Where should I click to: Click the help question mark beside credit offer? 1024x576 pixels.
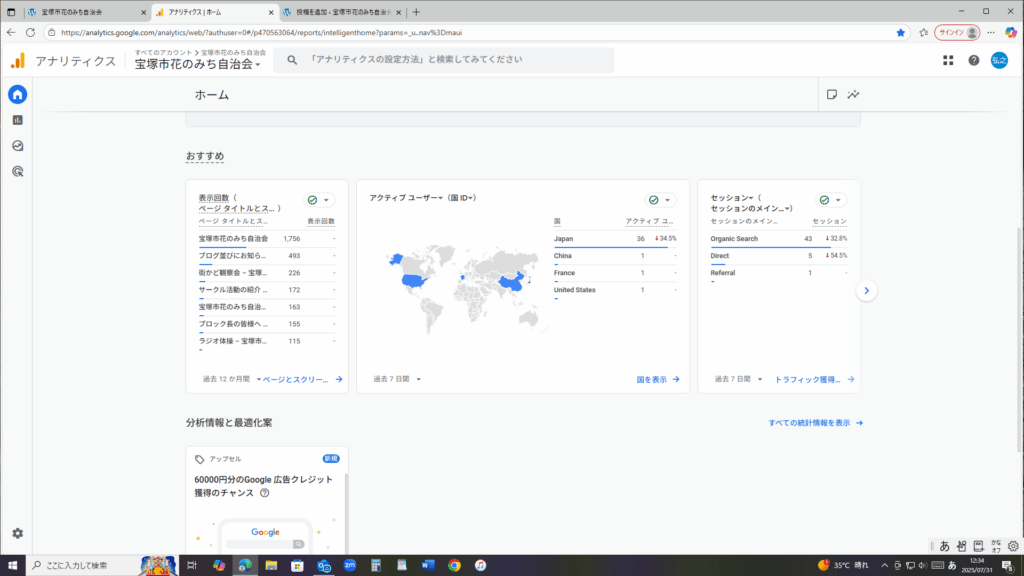tap(264, 493)
